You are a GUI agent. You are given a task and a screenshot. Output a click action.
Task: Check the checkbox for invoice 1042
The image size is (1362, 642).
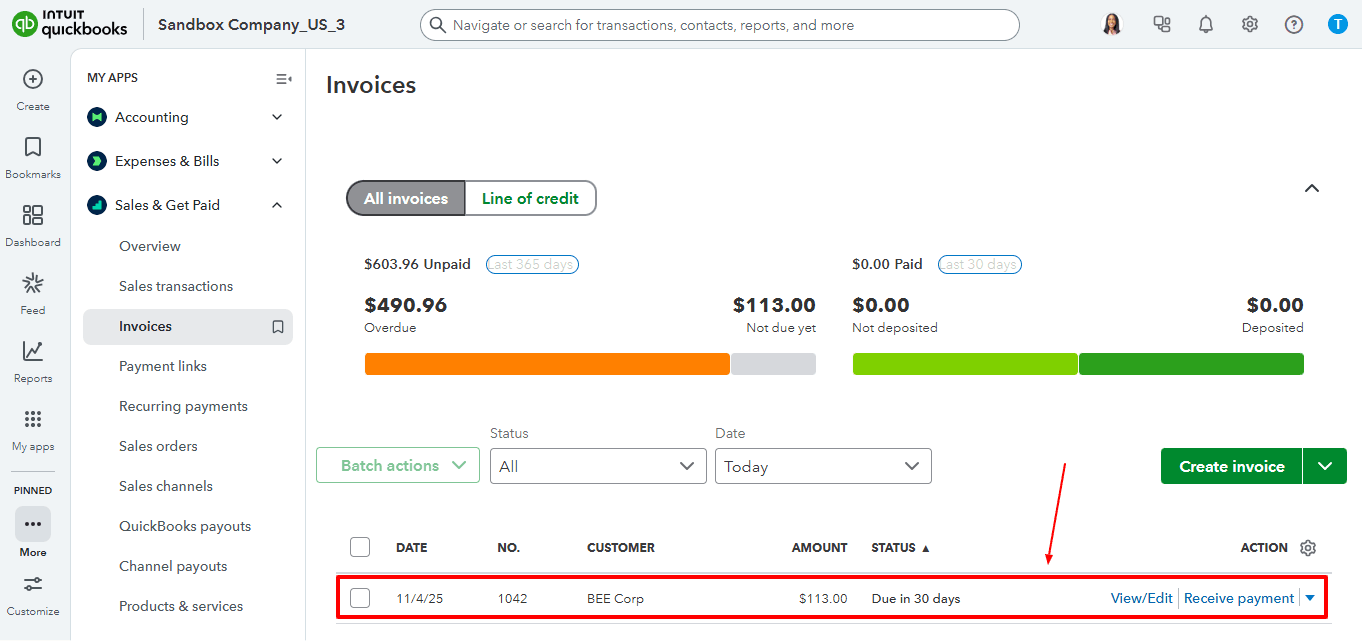(359, 597)
